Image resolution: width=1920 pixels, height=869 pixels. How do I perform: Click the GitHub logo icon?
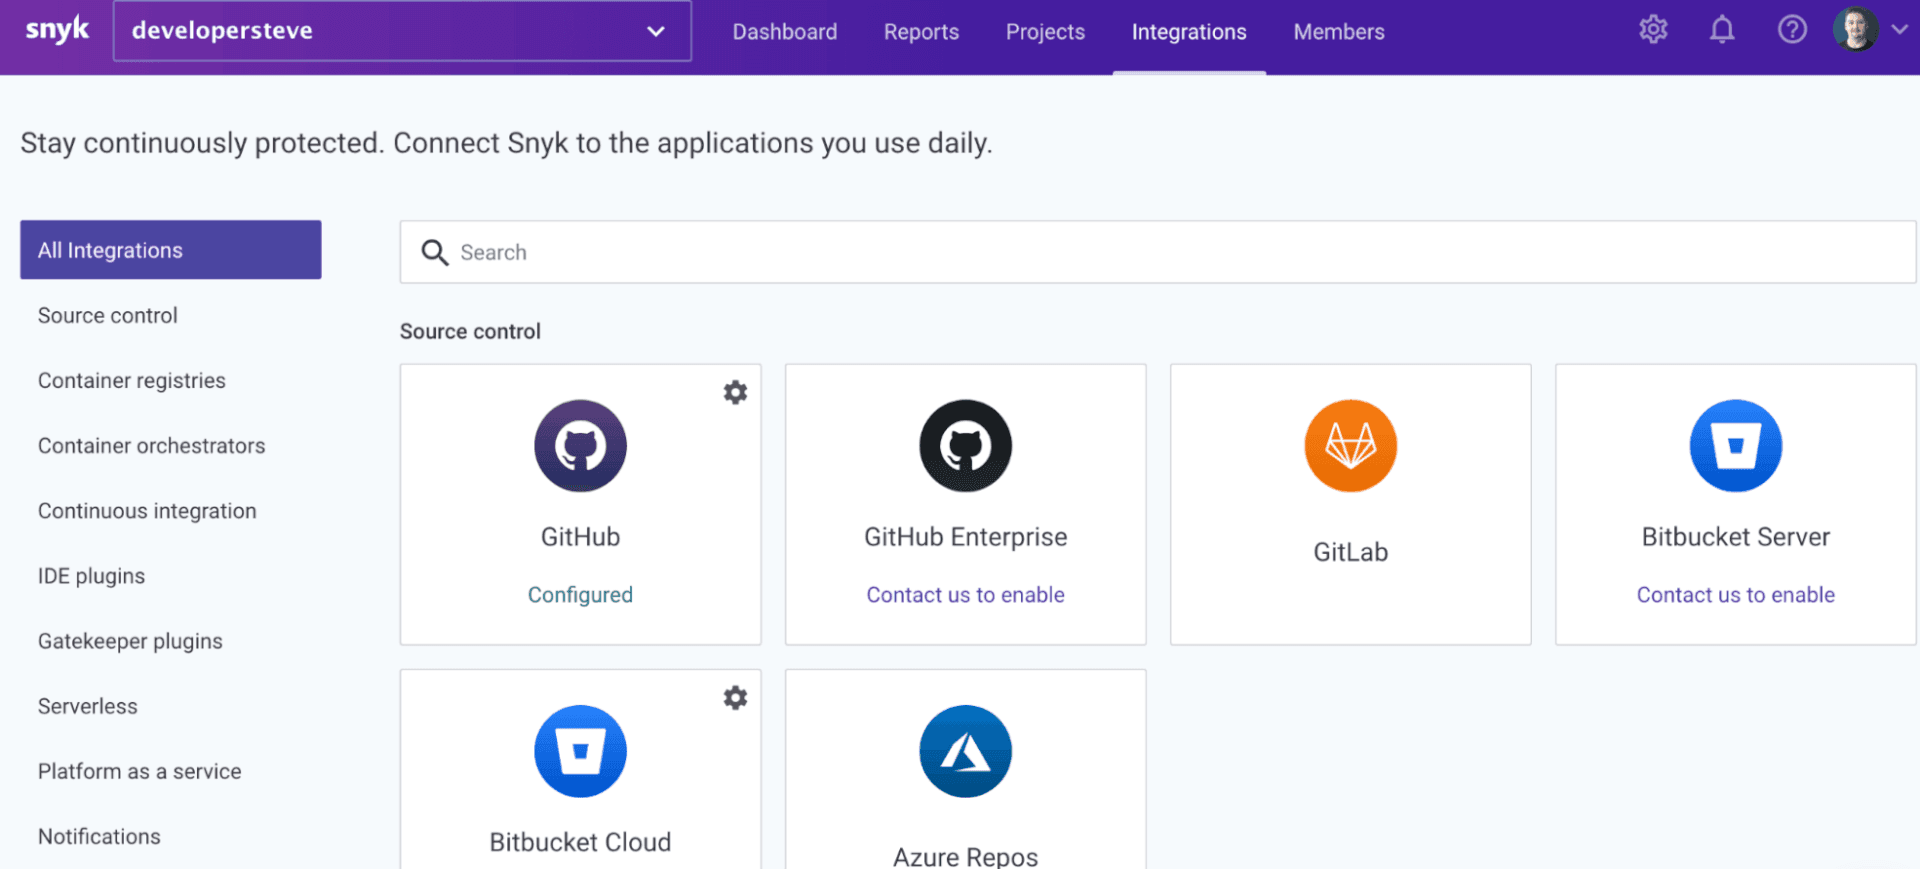tap(580, 446)
